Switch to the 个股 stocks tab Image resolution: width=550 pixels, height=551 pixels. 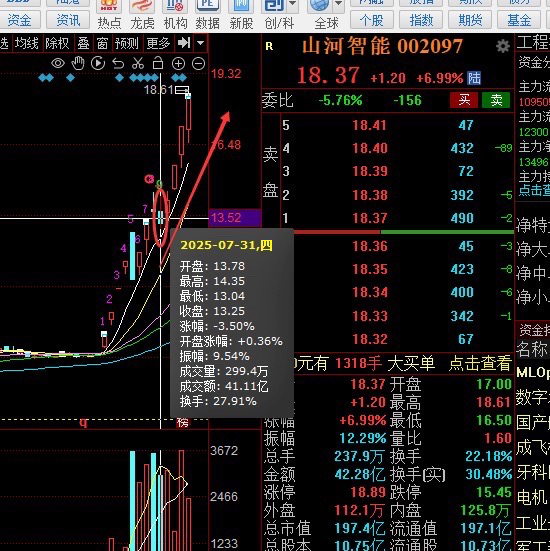(372, 20)
